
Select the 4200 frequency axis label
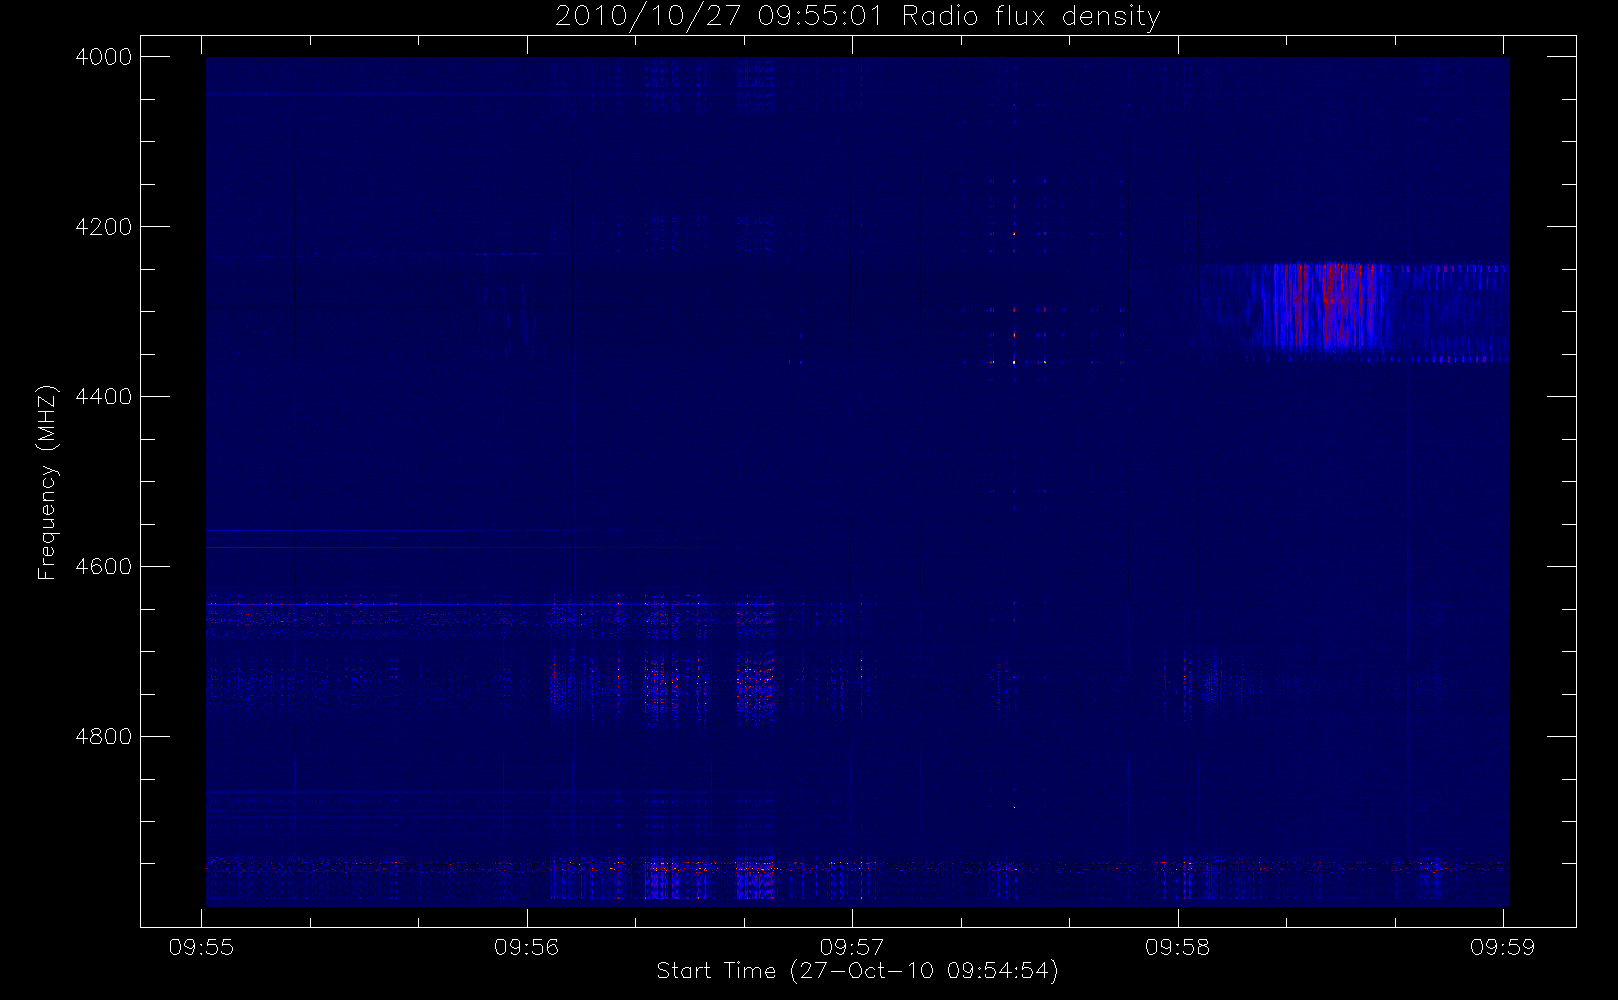point(104,227)
